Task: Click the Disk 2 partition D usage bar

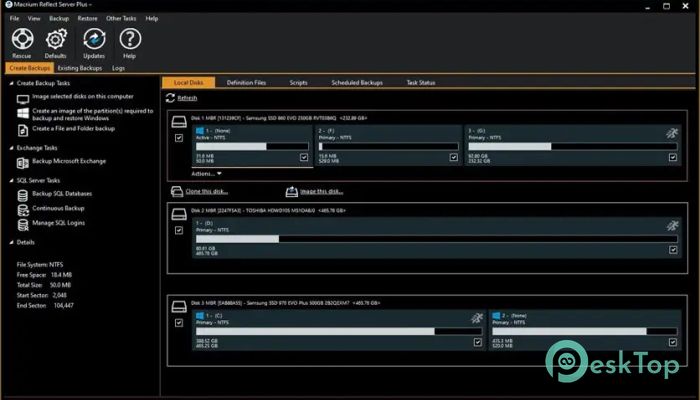Action: (x=437, y=239)
